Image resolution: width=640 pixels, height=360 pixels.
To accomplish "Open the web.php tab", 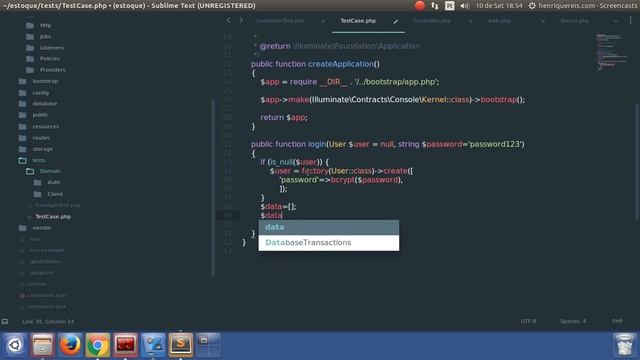I will (499, 21).
